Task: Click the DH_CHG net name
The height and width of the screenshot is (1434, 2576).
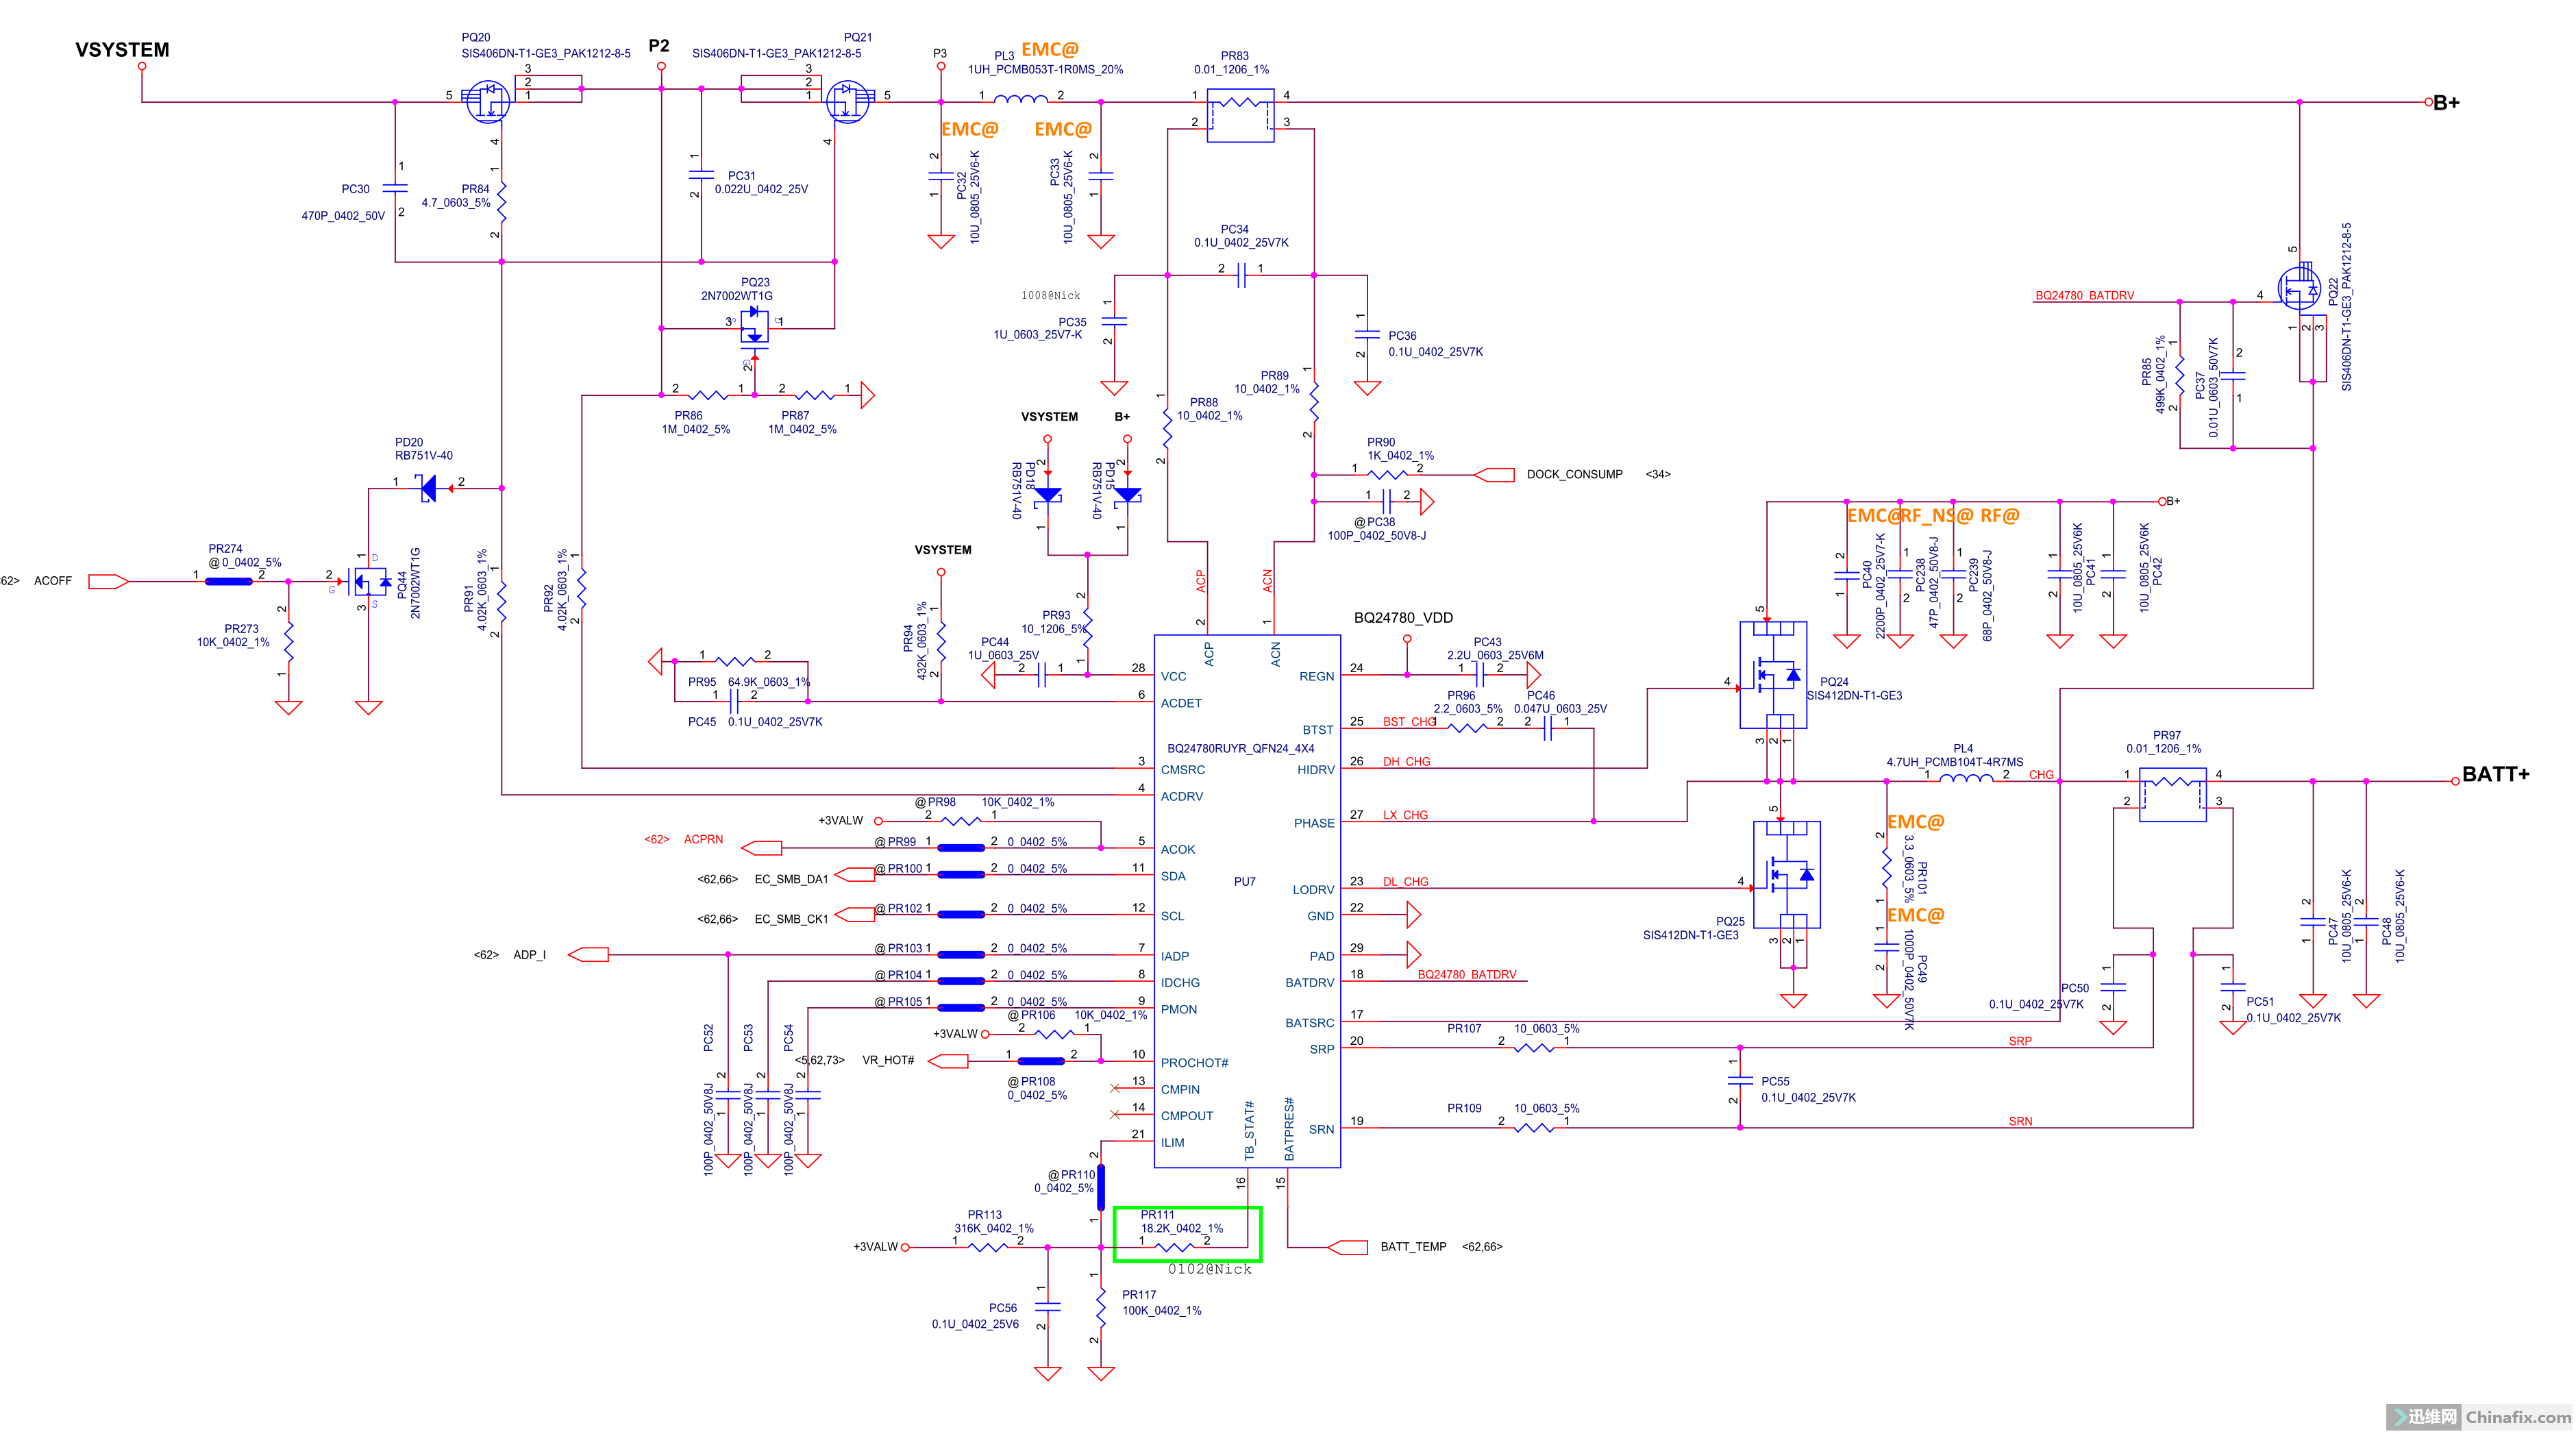Action: coord(1406,761)
